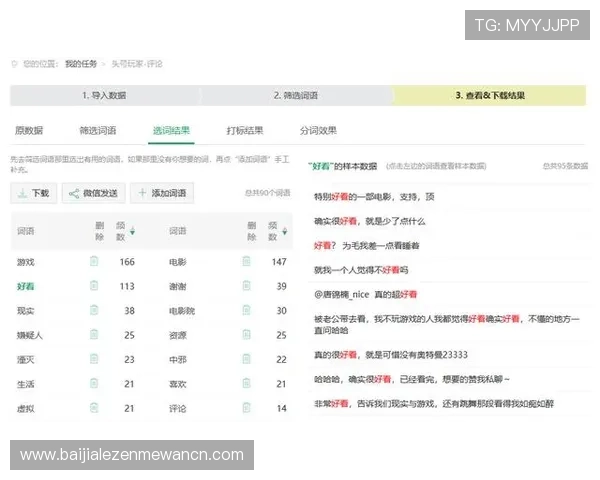Delete the 评论 word row
Viewport: 600px width, 480px height.
click(x=246, y=408)
